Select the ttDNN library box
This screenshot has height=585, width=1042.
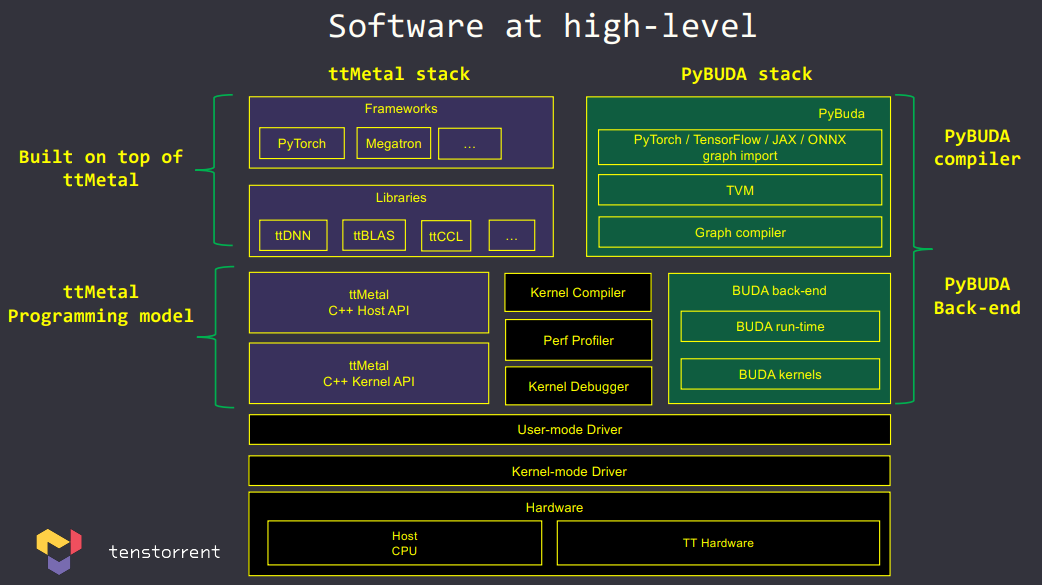click(293, 235)
